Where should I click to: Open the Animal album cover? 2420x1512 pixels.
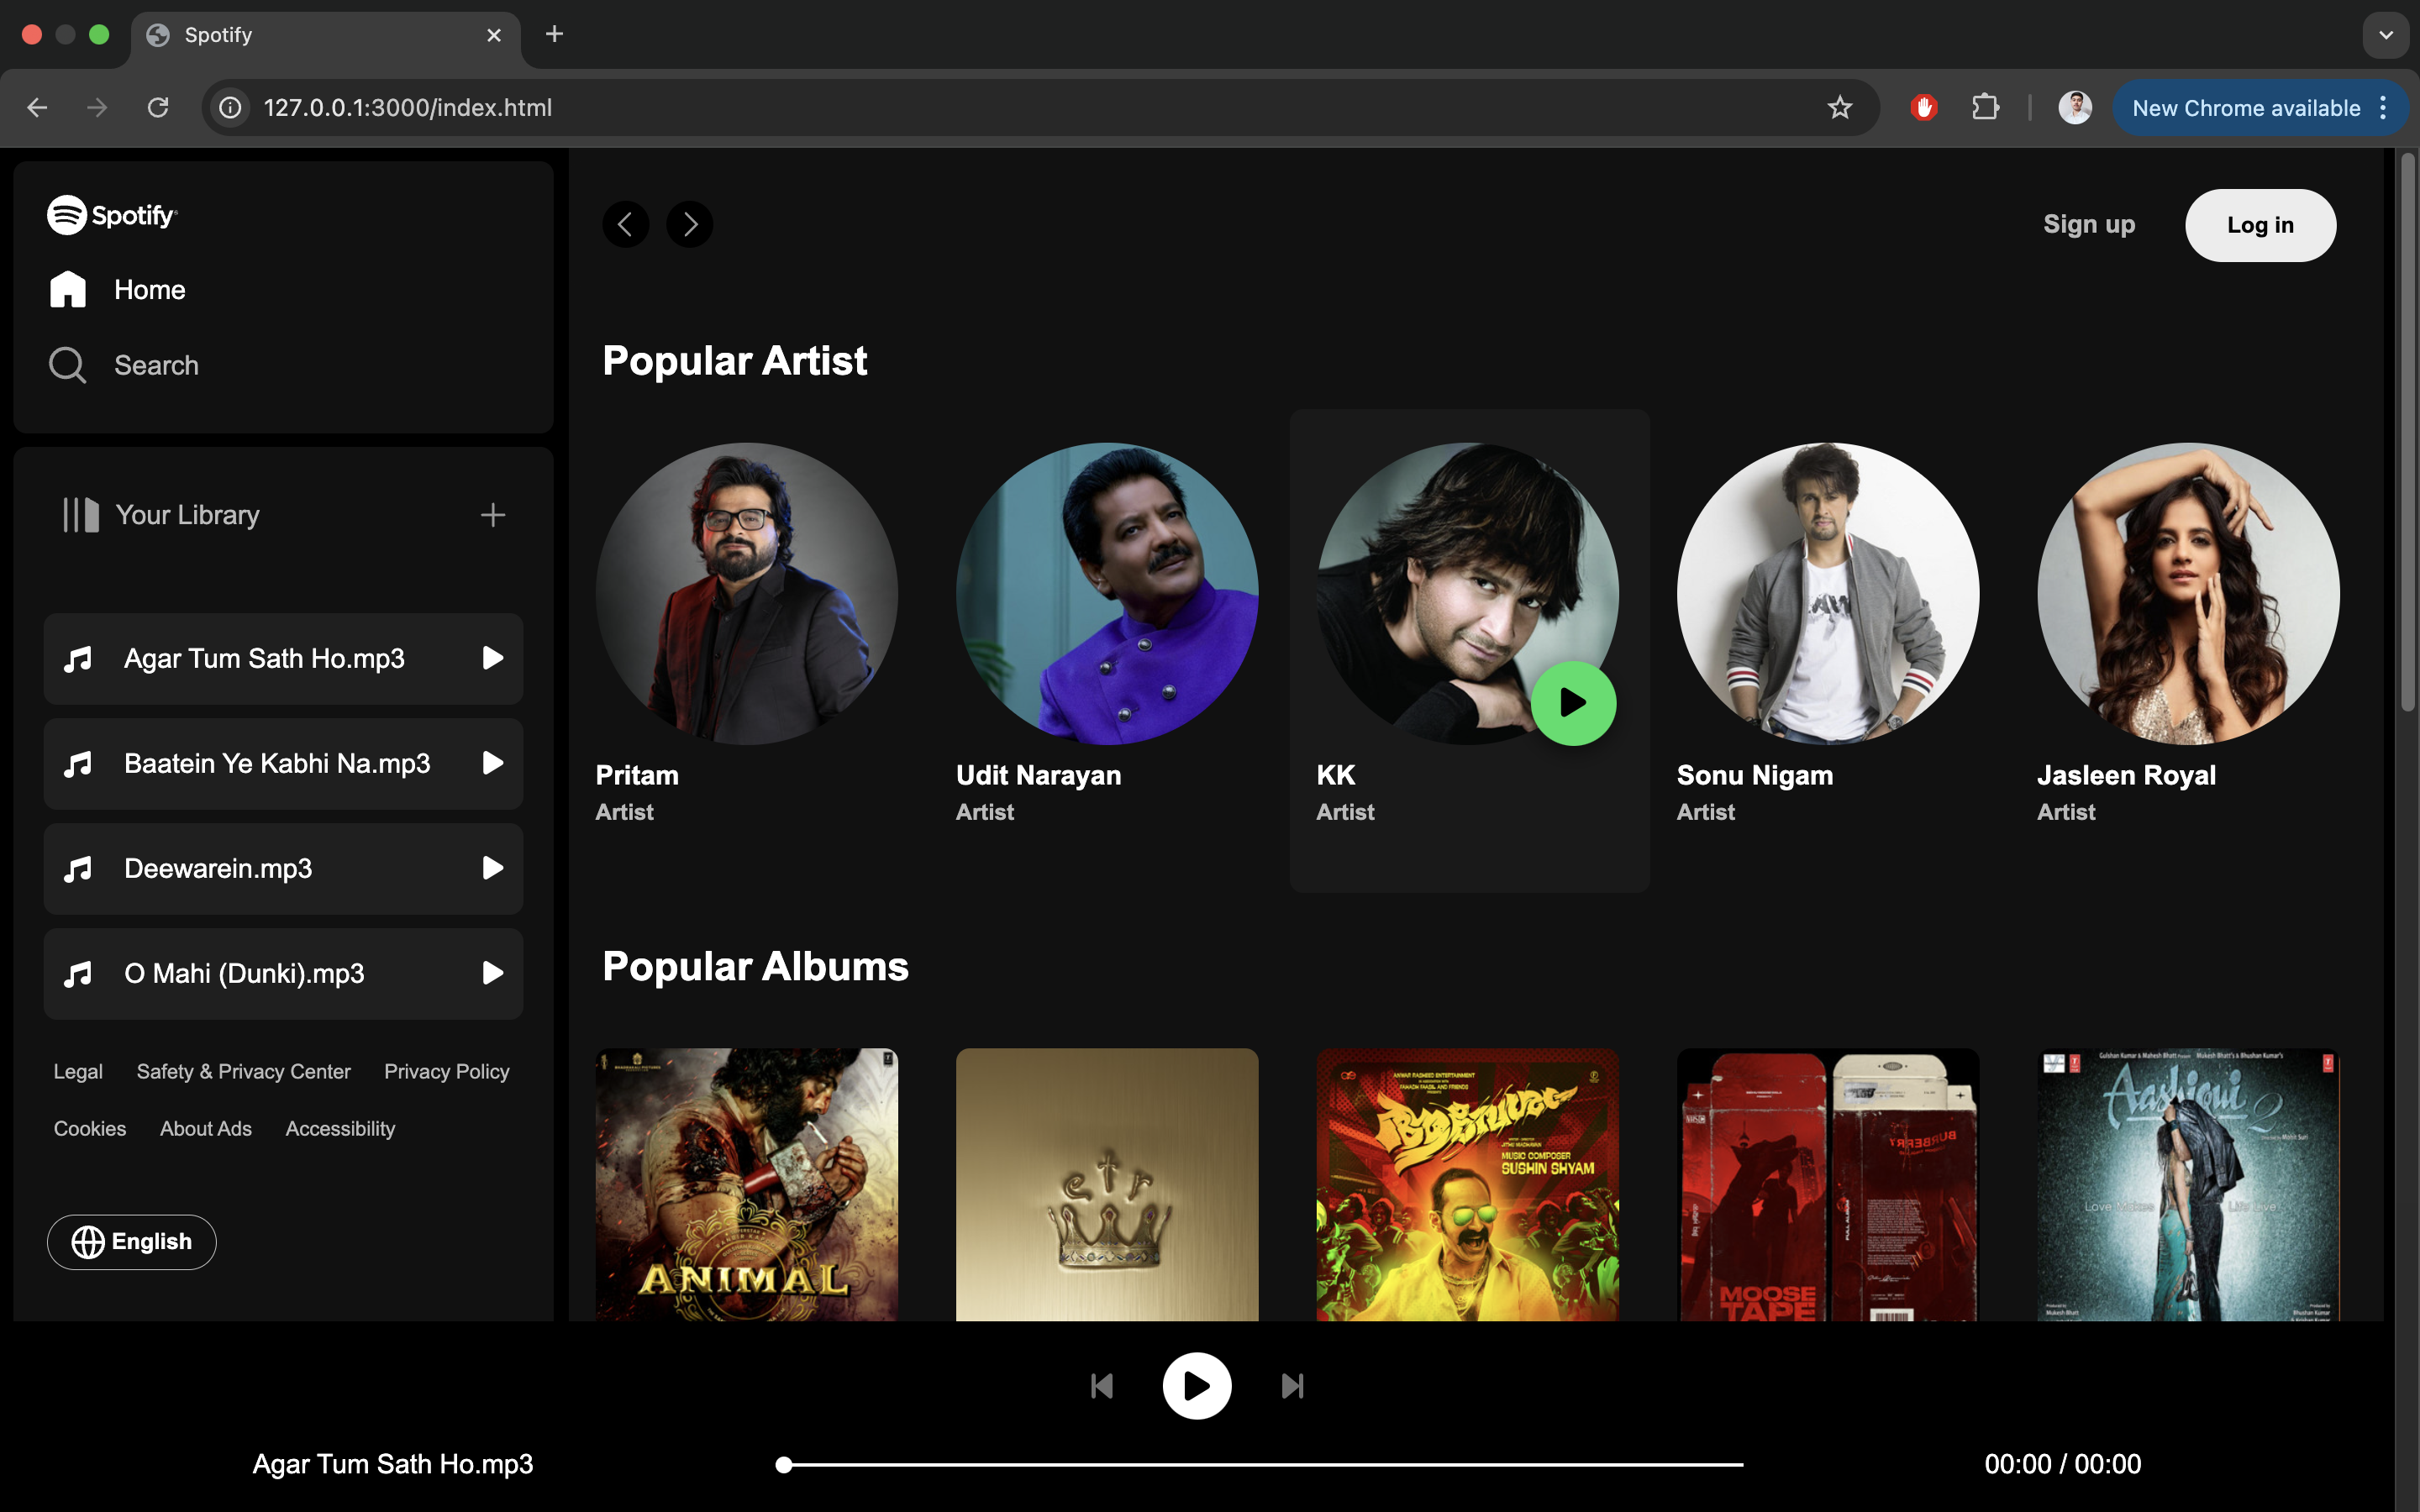point(747,1185)
